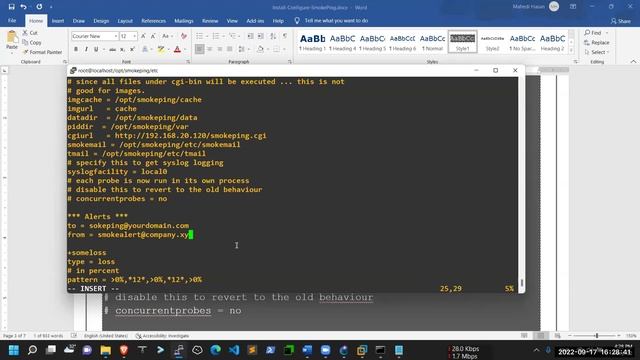Click the Line and Paragraph Spacing icon
The image size is (640, 360).
click(242, 49)
